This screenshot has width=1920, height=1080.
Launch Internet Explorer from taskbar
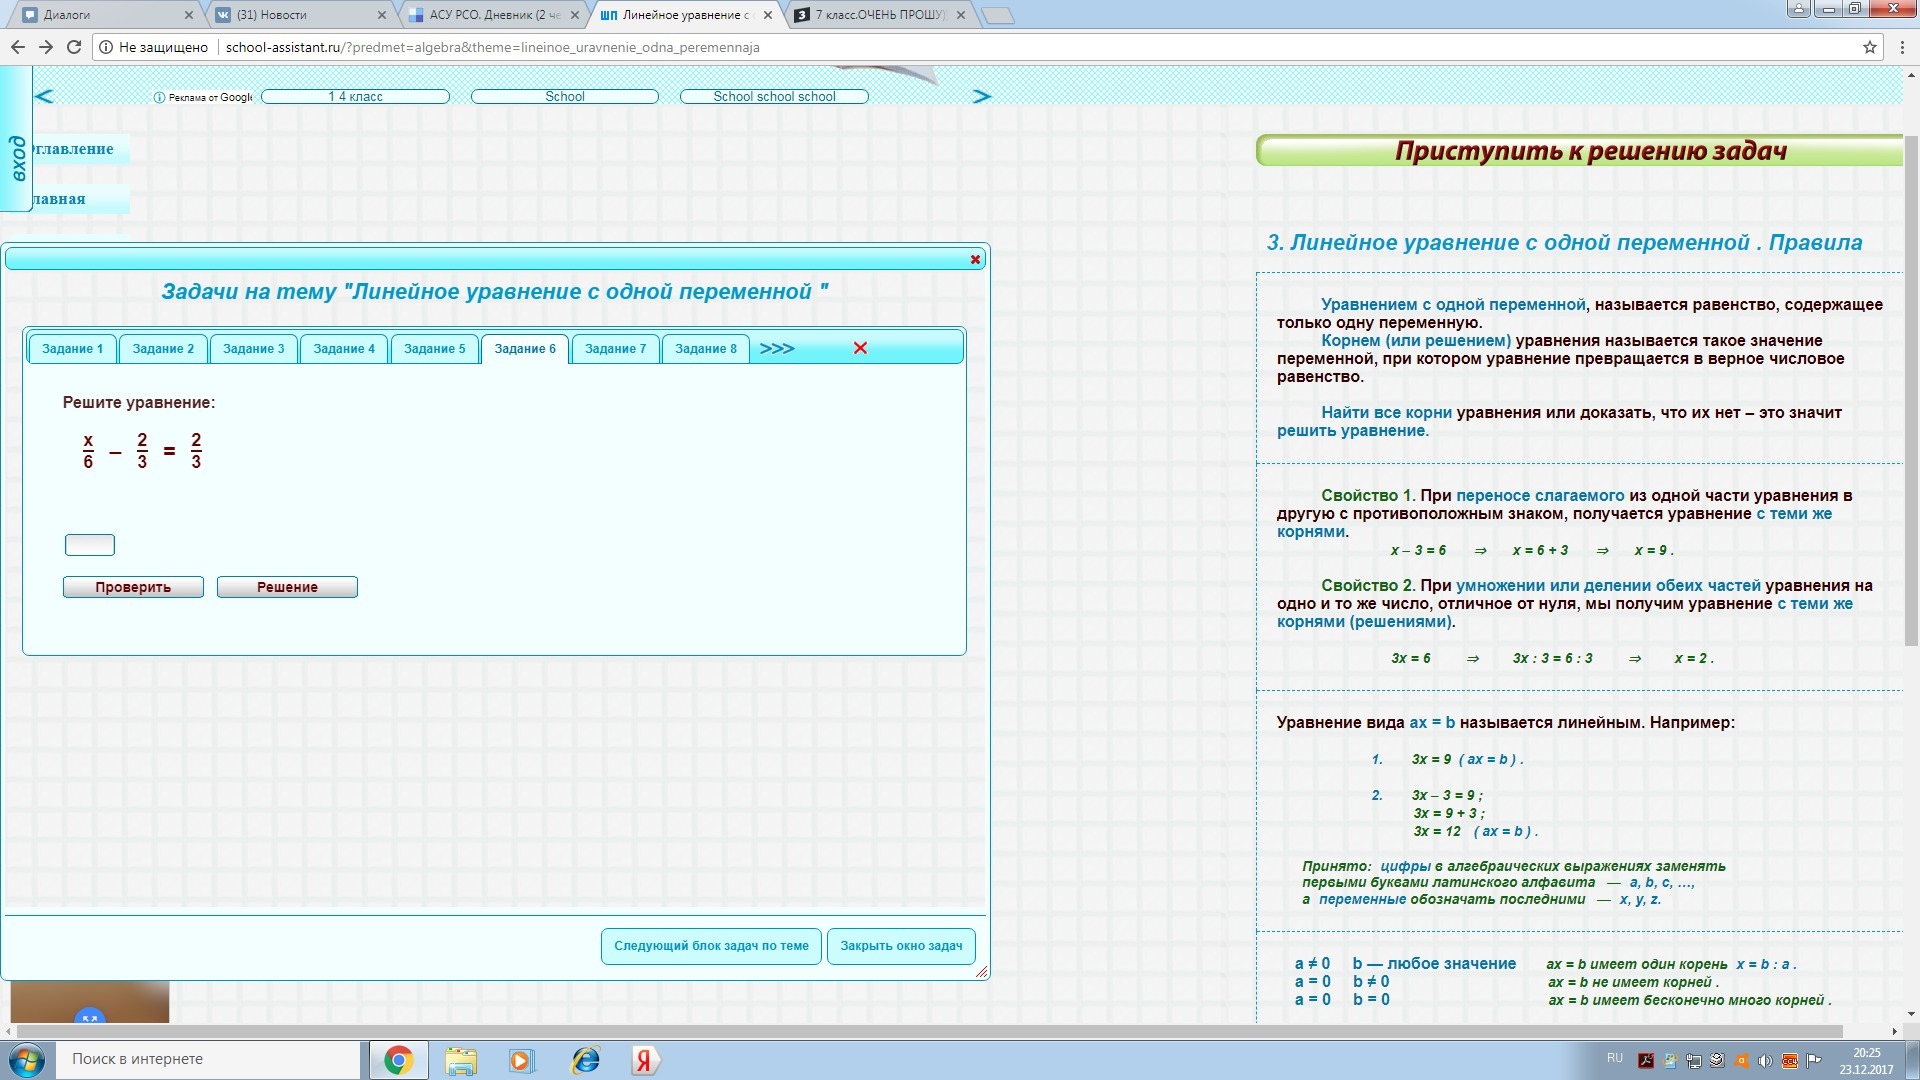(585, 1060)
